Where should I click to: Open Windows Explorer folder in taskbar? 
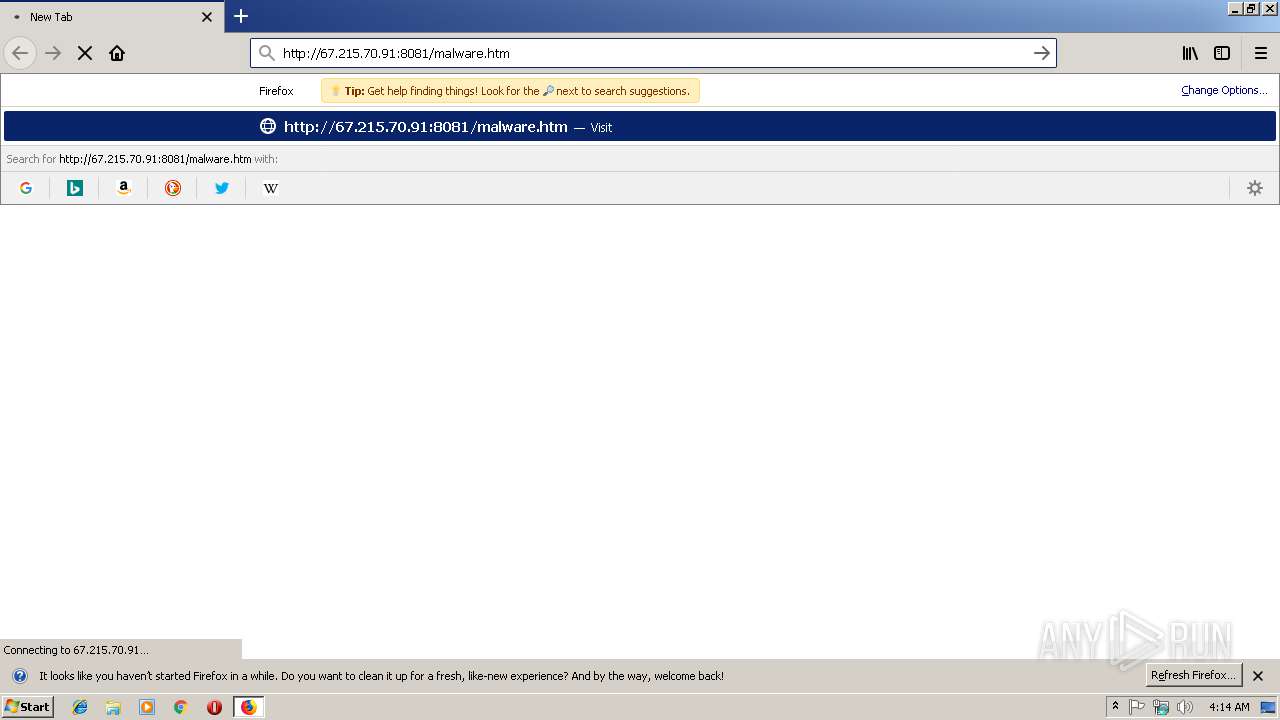tap(113, 707)
